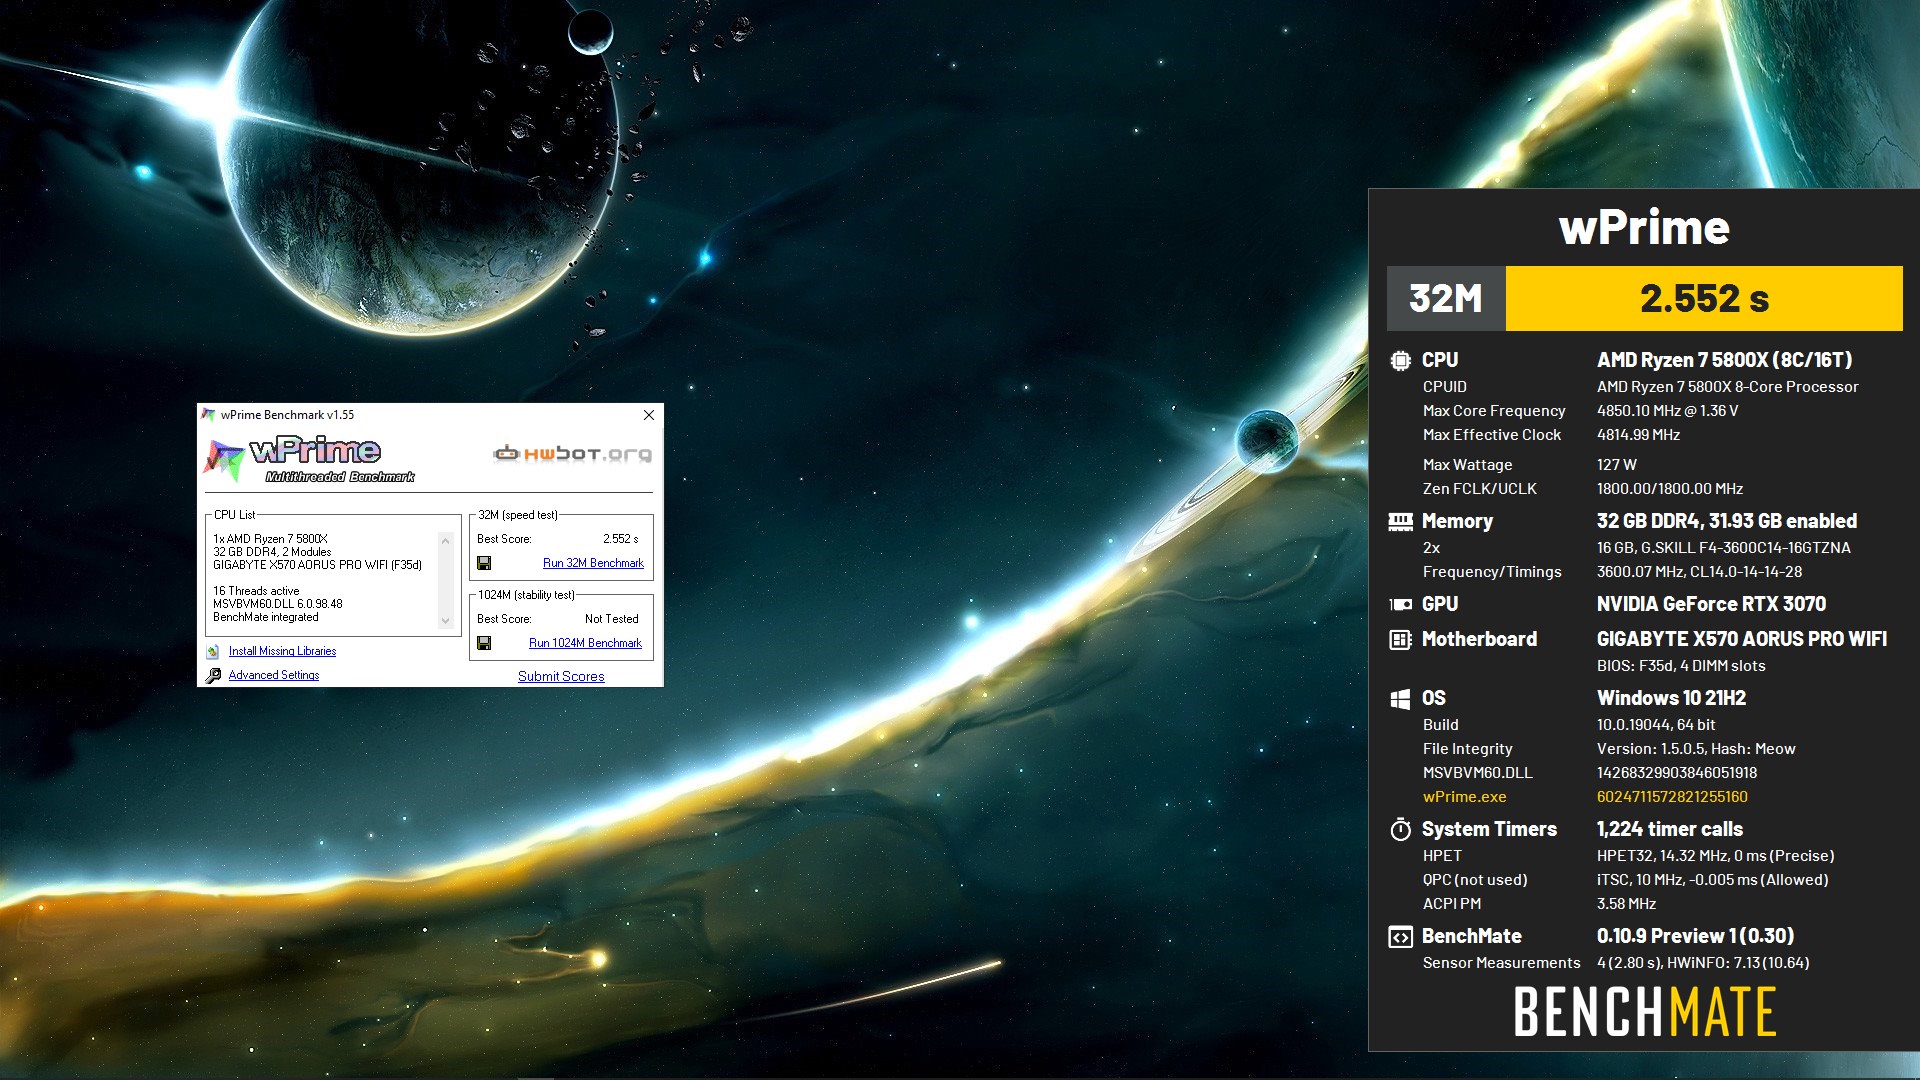This screenshot has width=1920, height=1080.
Task: Click '1,224 timer calls' text
Action: [x=1670, y=829]
